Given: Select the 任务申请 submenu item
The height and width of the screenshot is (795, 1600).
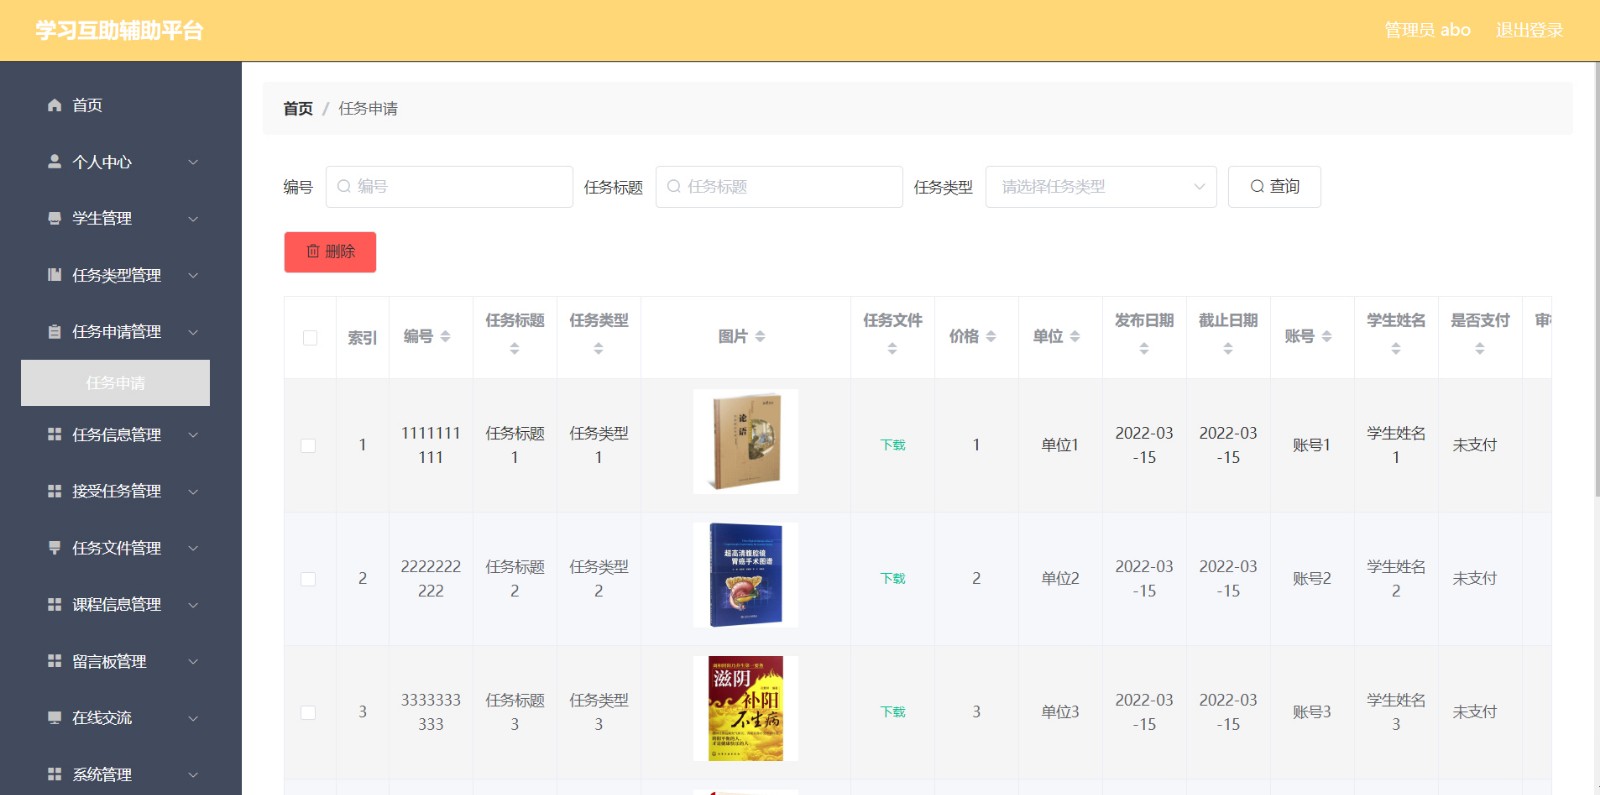Looking at the screenshot, I should [115, 383].
